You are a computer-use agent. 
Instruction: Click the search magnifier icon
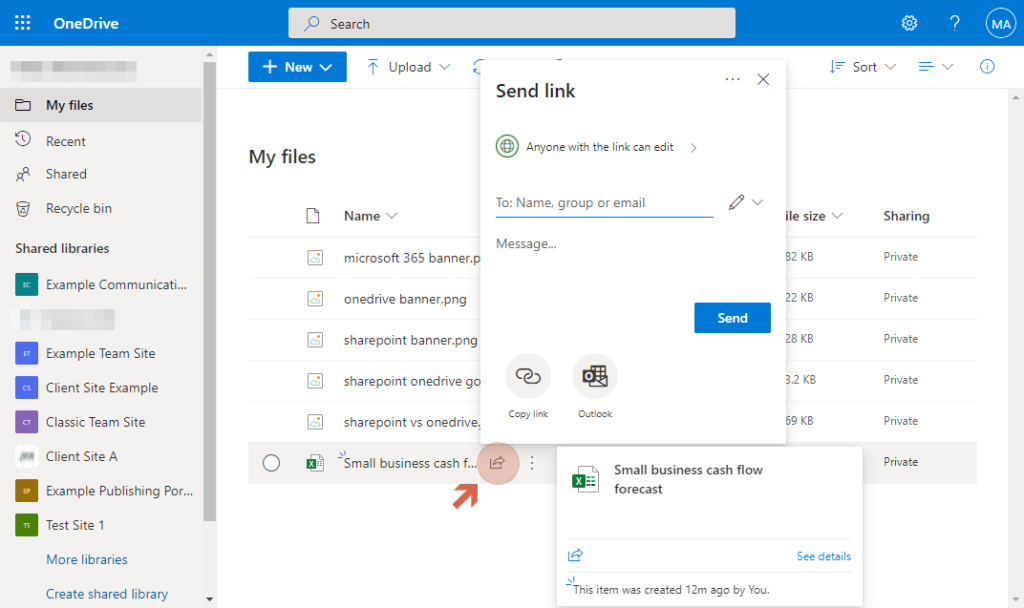click(312, 24)
